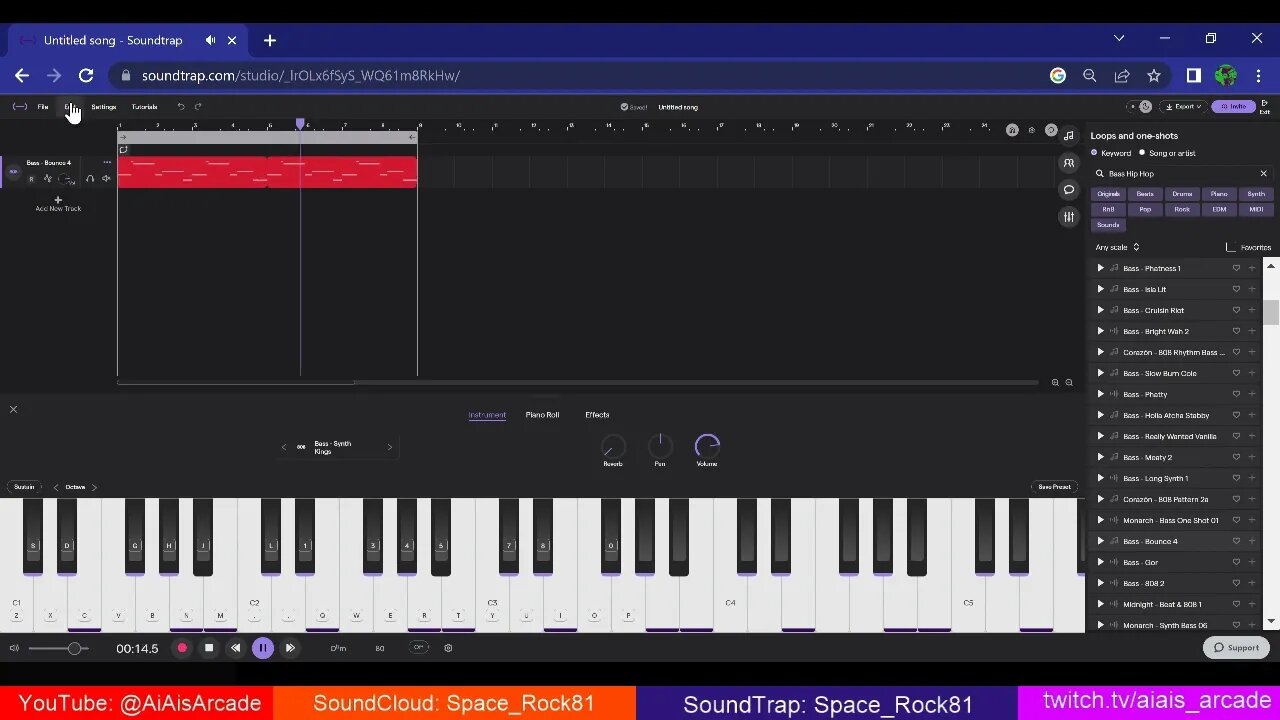Select previous instrument preset chevron
The height and width of the screenshot is (720, 1280).
(284, 447)
